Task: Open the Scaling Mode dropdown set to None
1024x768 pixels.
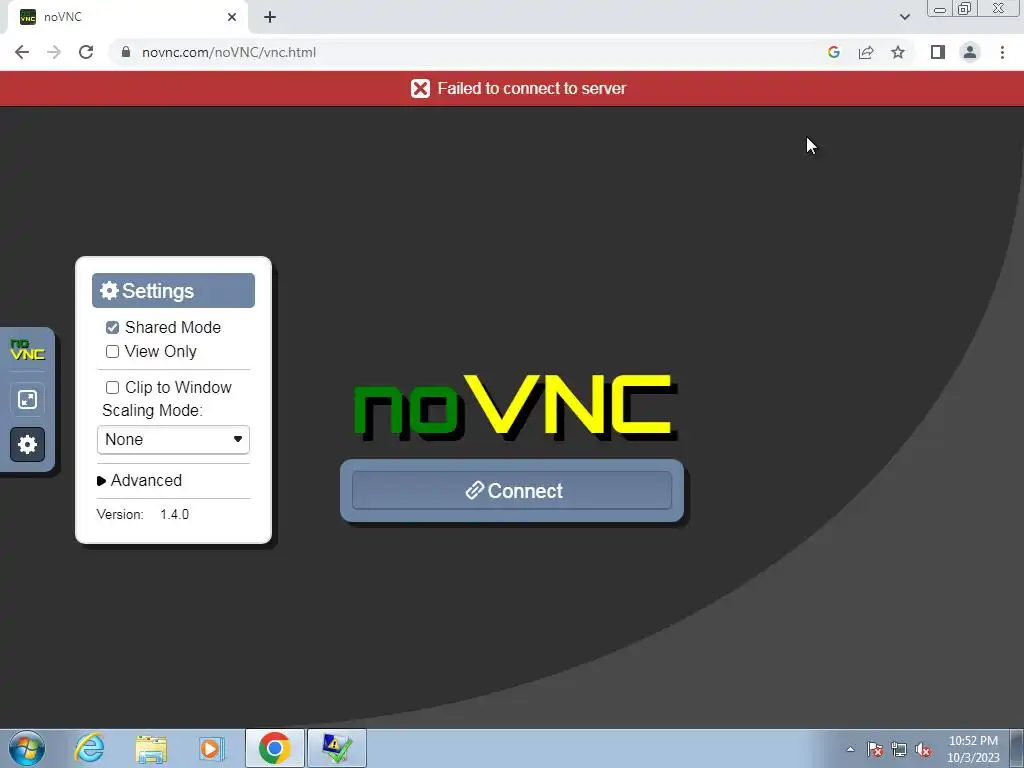Action: click(173, 440)
